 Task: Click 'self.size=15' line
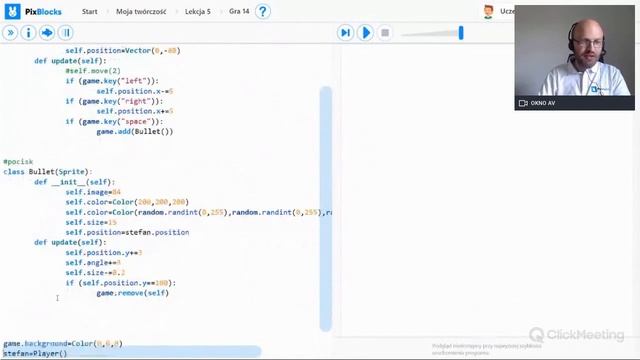[x=91, y=222]
